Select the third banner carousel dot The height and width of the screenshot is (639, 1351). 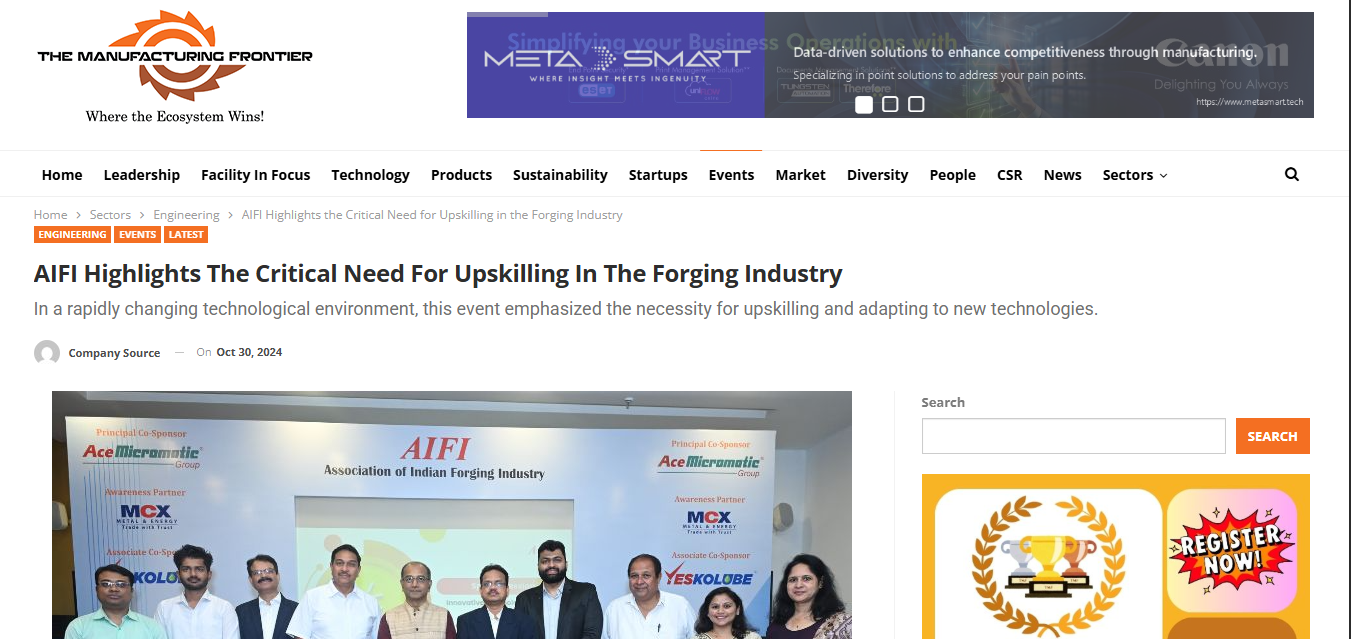point(916,104)
